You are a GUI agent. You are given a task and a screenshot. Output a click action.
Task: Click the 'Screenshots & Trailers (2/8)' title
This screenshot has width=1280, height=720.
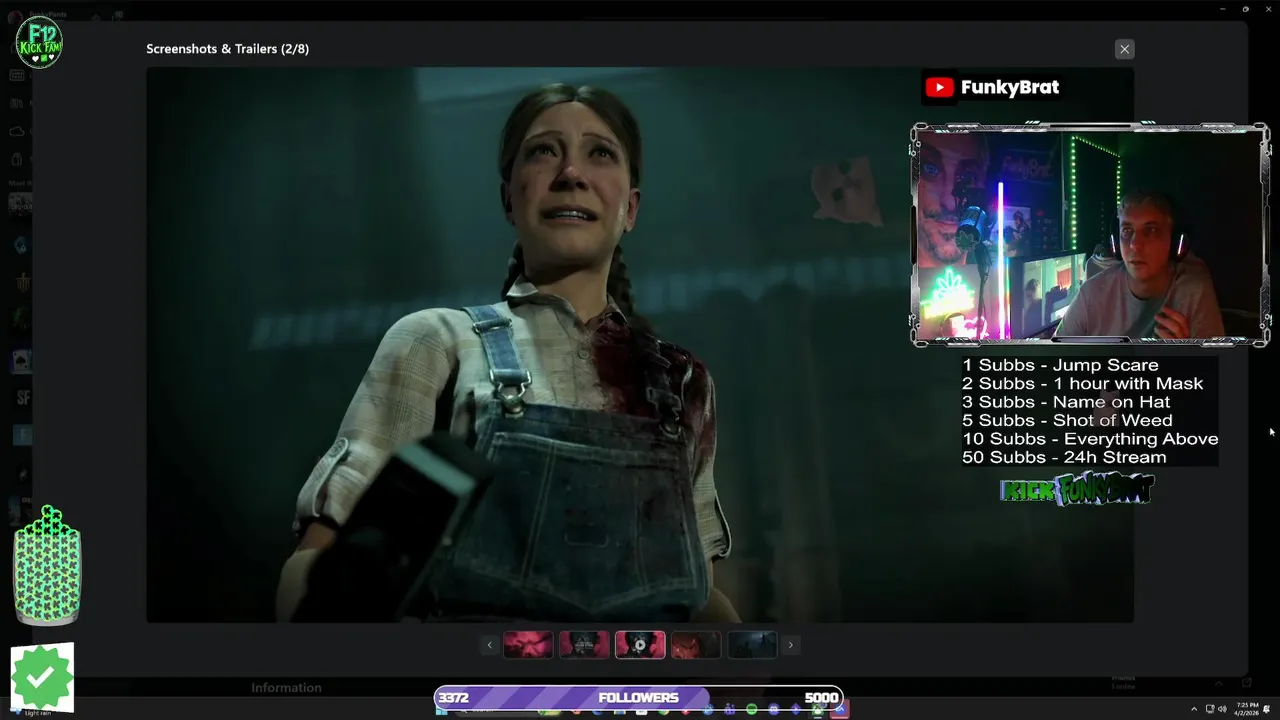[x=227, y=49]
